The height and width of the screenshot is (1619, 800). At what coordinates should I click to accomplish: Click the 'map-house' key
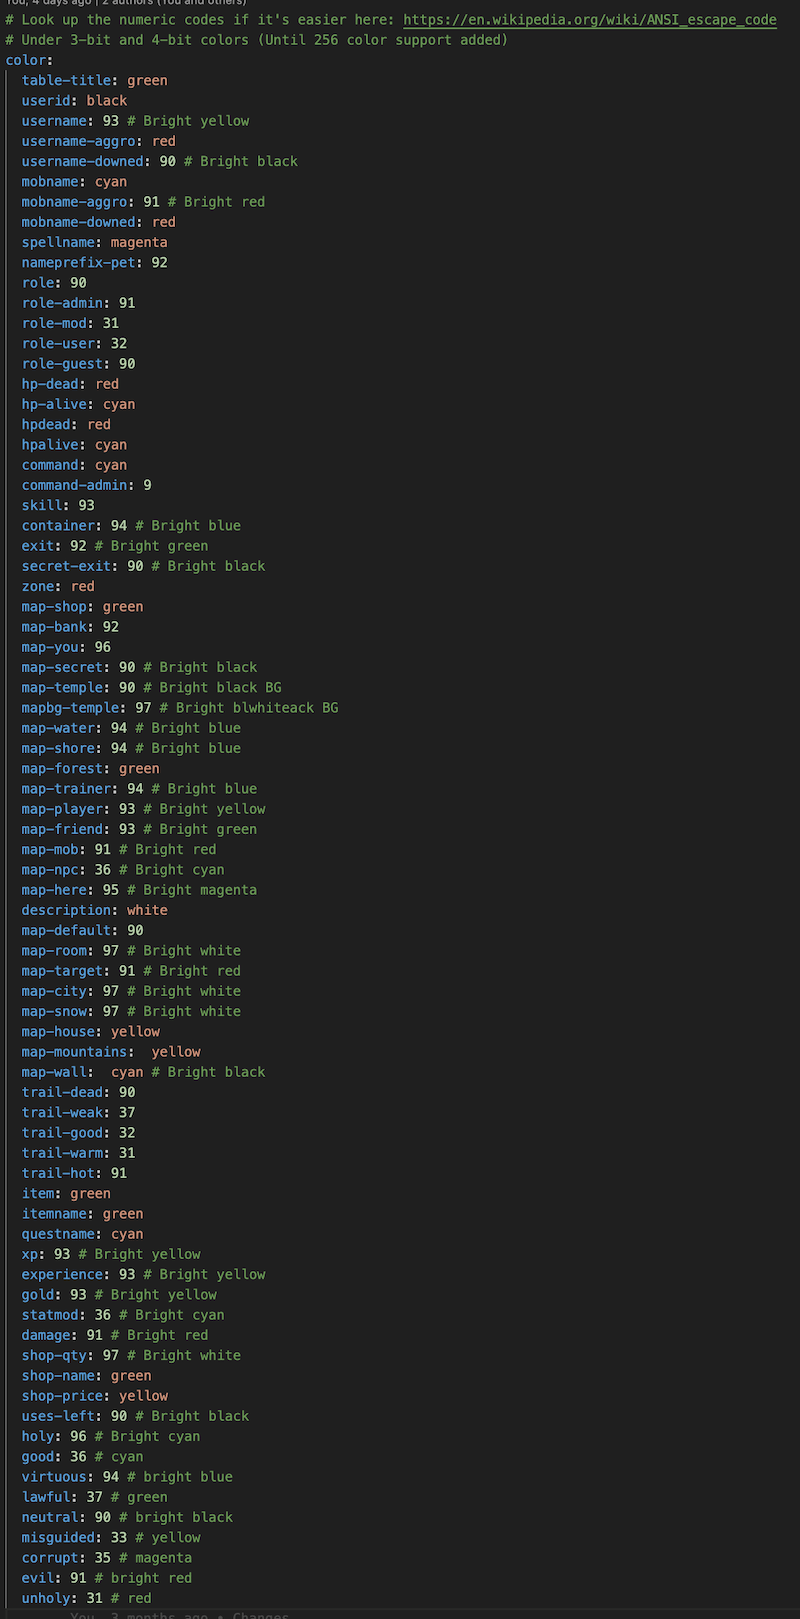(x=58, y=1031)
